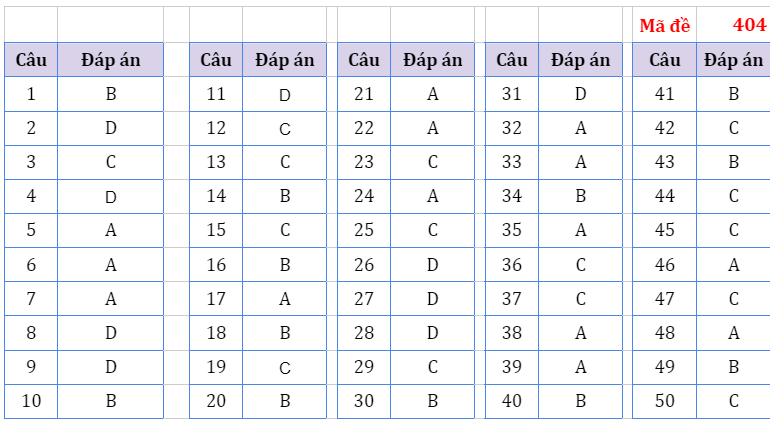Select the cell with question number 41

665,95
